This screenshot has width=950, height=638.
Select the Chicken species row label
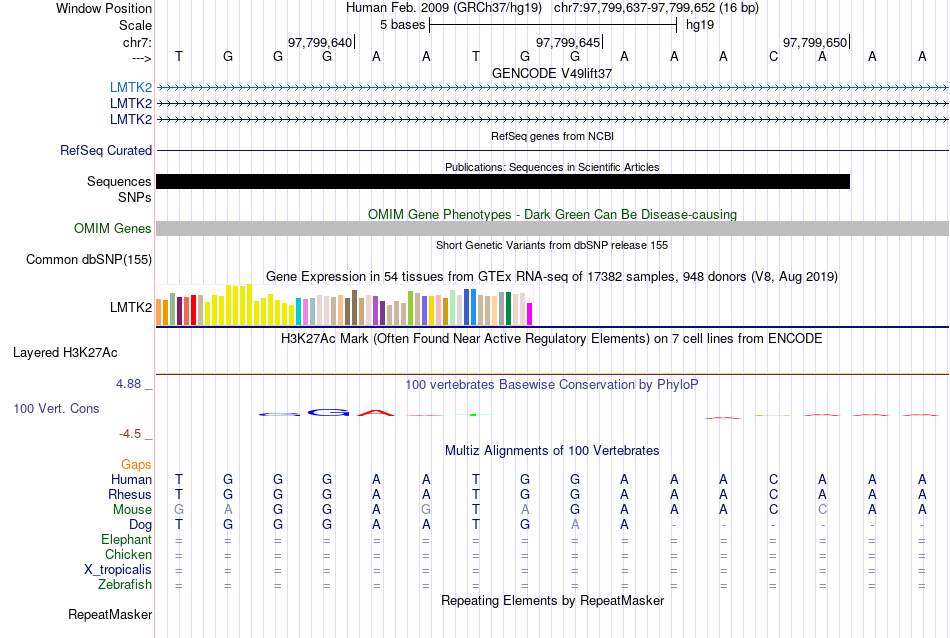tap(128, 554)
